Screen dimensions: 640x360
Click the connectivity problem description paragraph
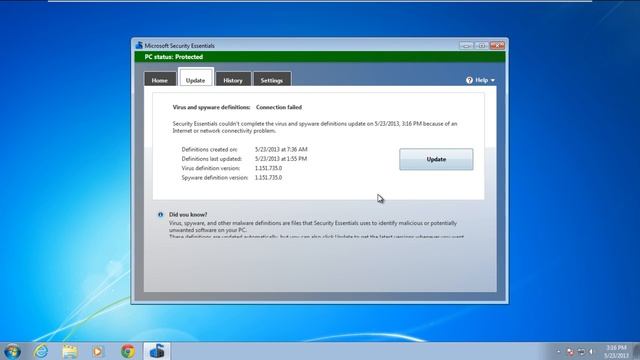click(x=315, y=127)
